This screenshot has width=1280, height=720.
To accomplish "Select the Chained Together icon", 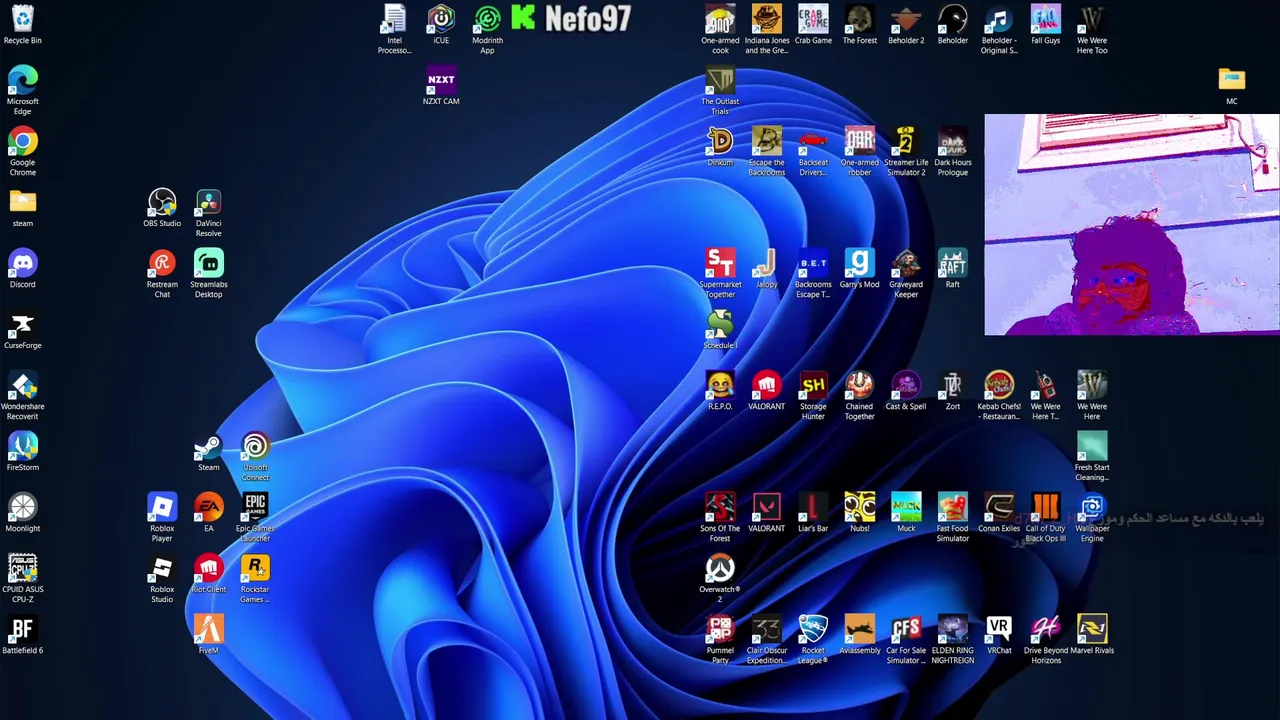I will coord(859,396).
